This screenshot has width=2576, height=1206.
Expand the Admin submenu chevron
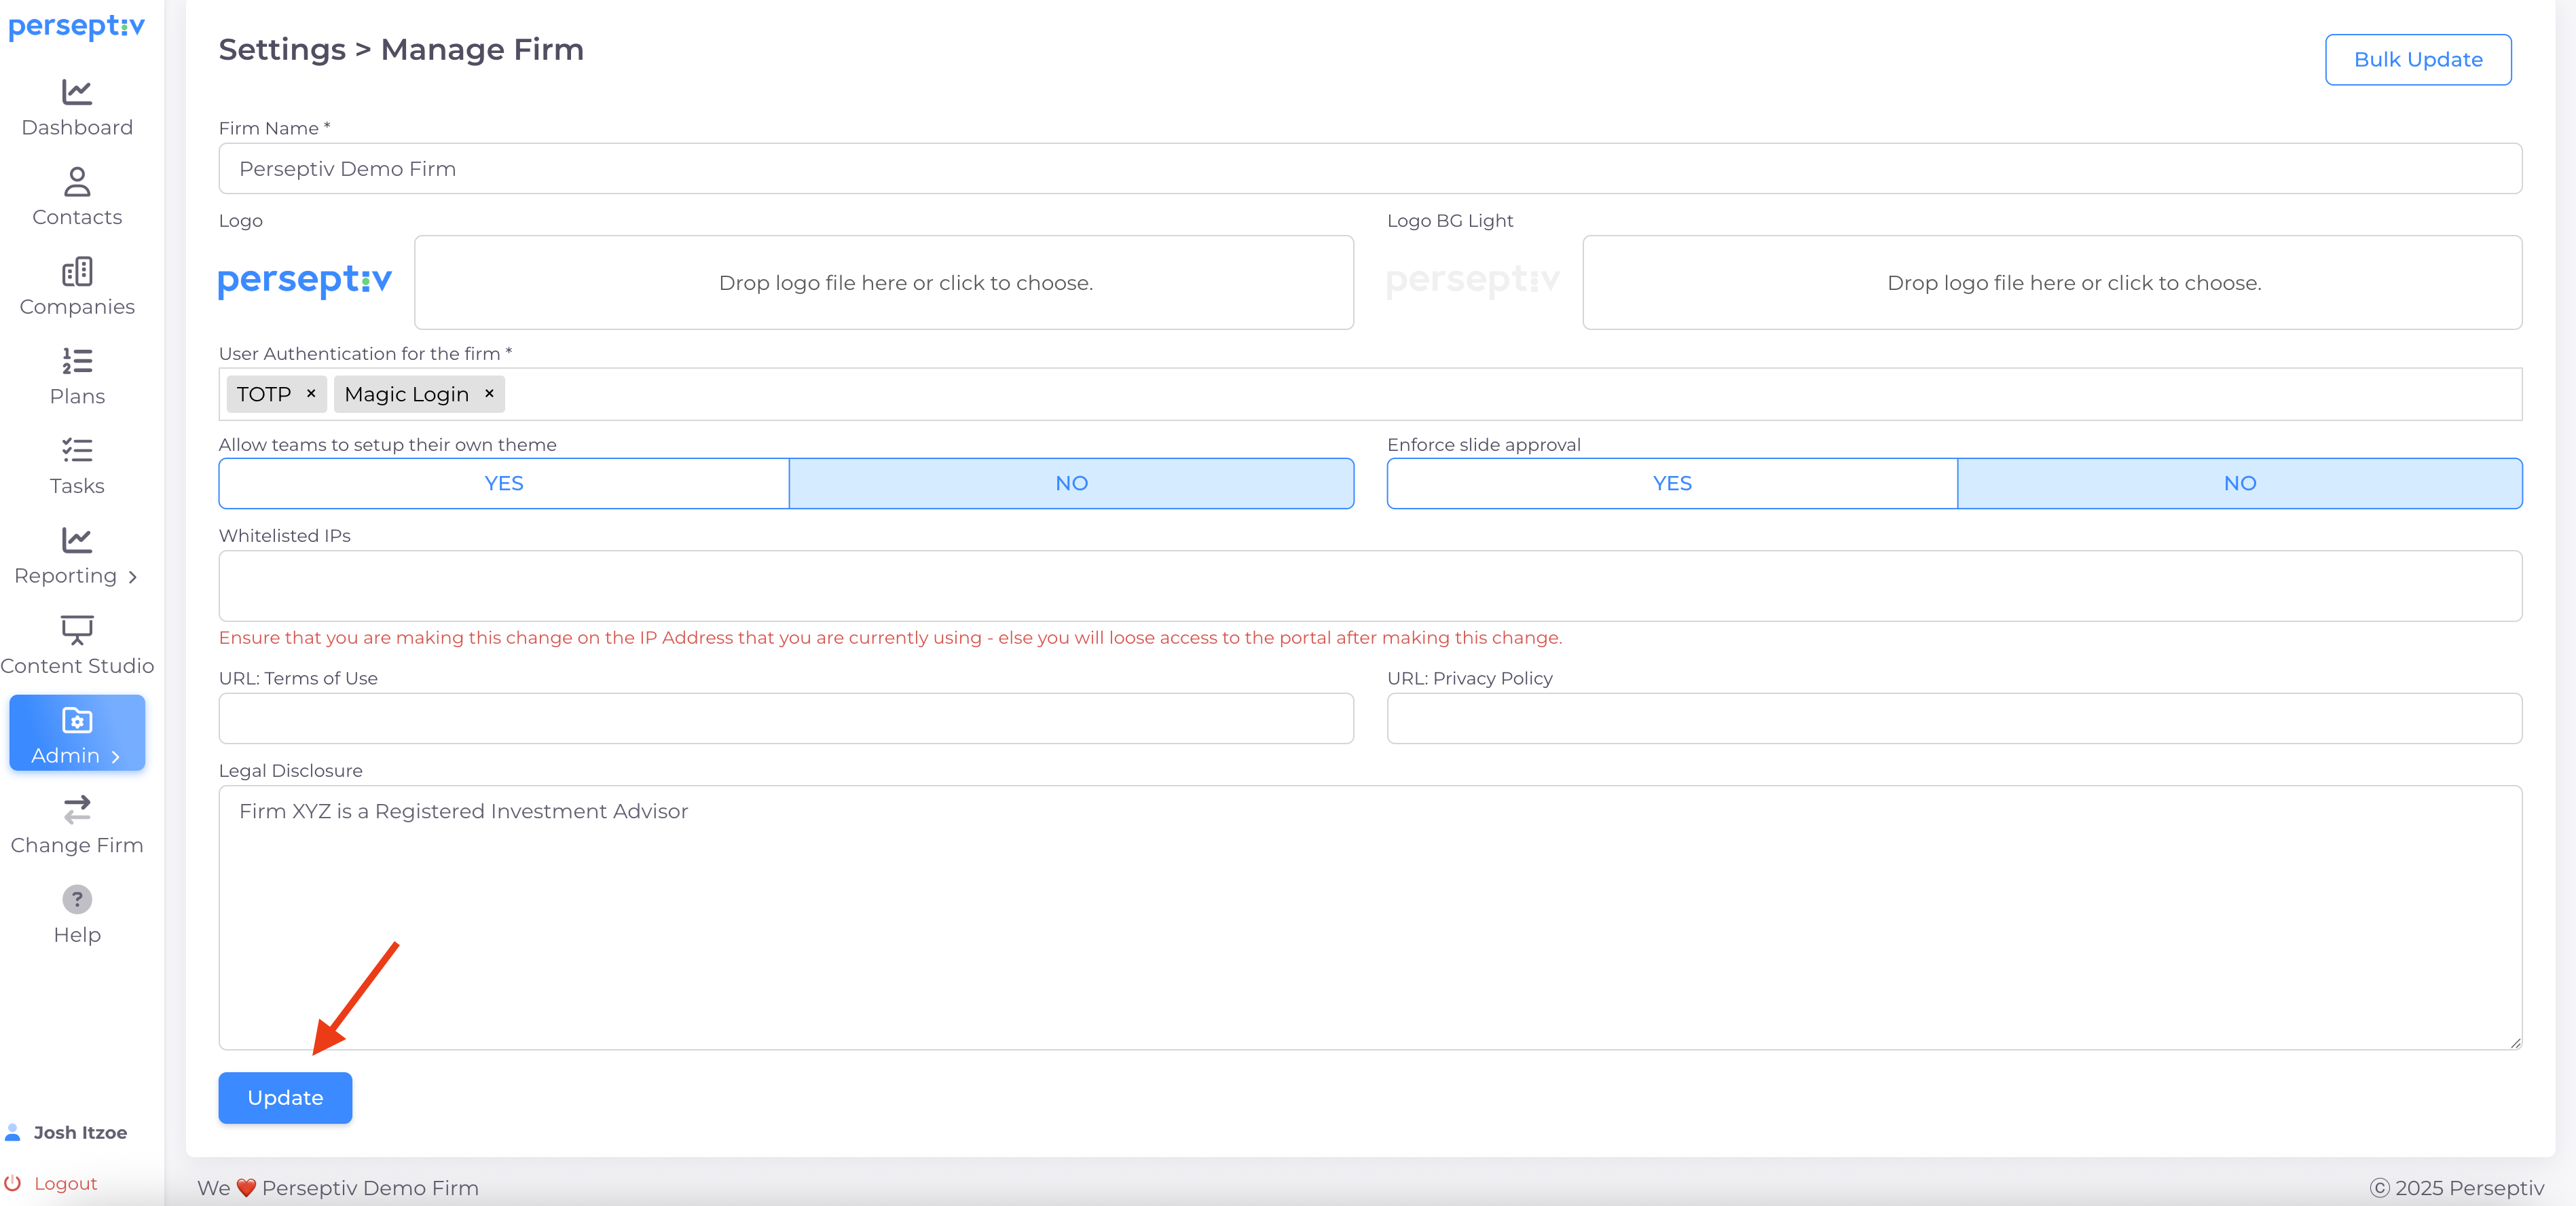(x=116, y=757)
